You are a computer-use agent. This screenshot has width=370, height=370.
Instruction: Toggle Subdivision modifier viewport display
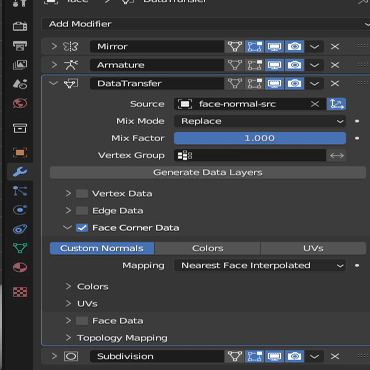click(274, 356)
